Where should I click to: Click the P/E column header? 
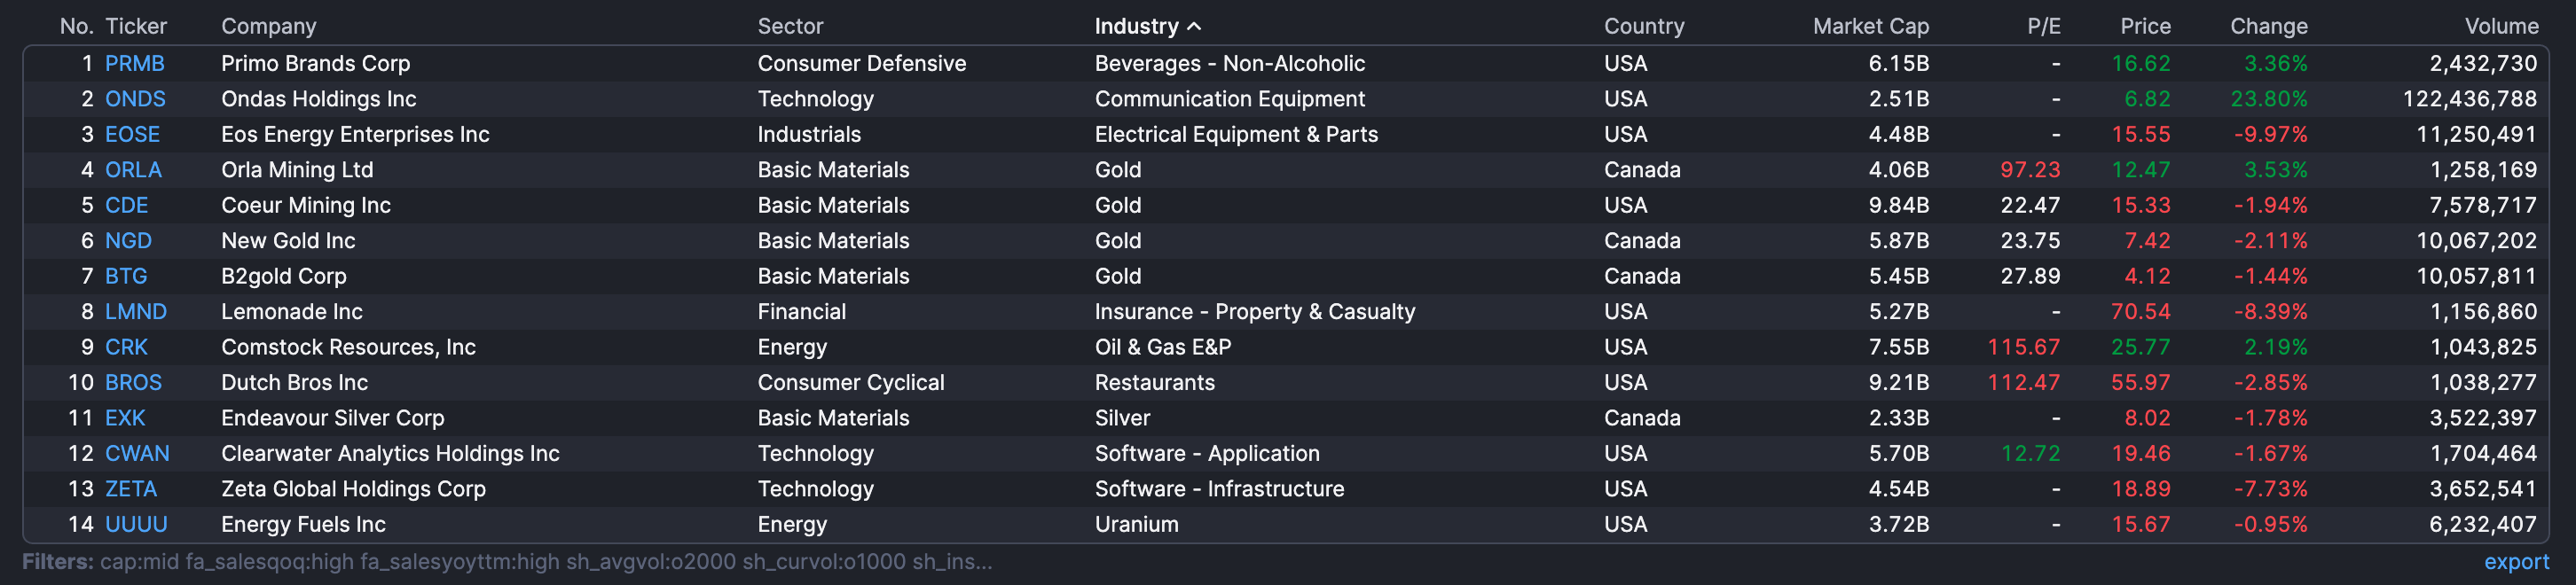[2043, 27]
